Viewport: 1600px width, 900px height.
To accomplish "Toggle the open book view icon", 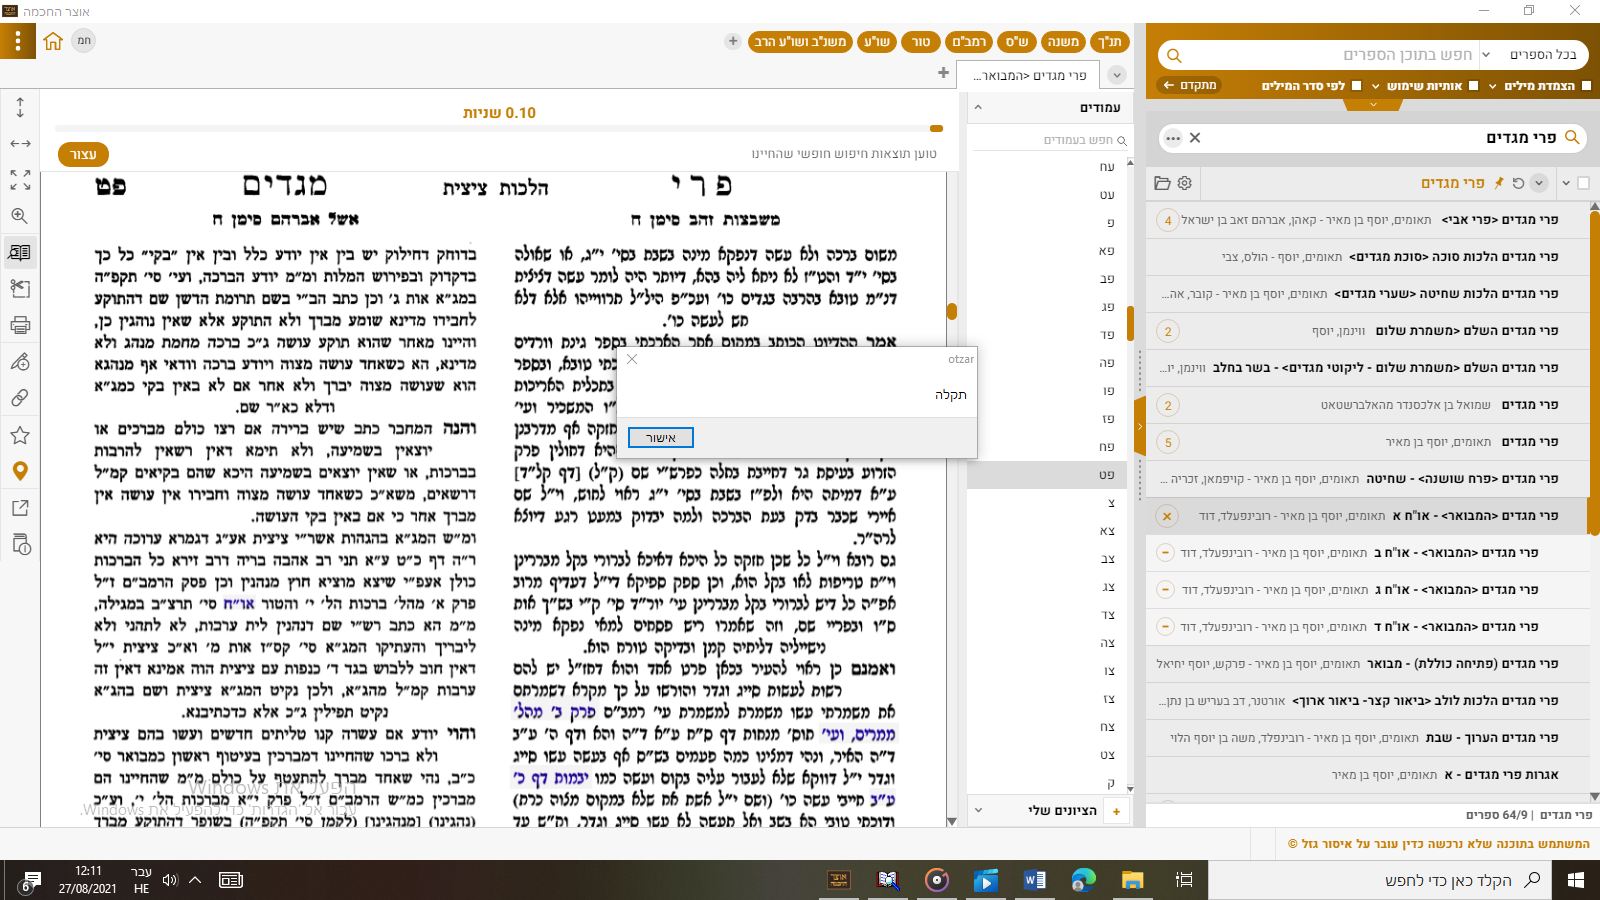I will coord(20,253).
